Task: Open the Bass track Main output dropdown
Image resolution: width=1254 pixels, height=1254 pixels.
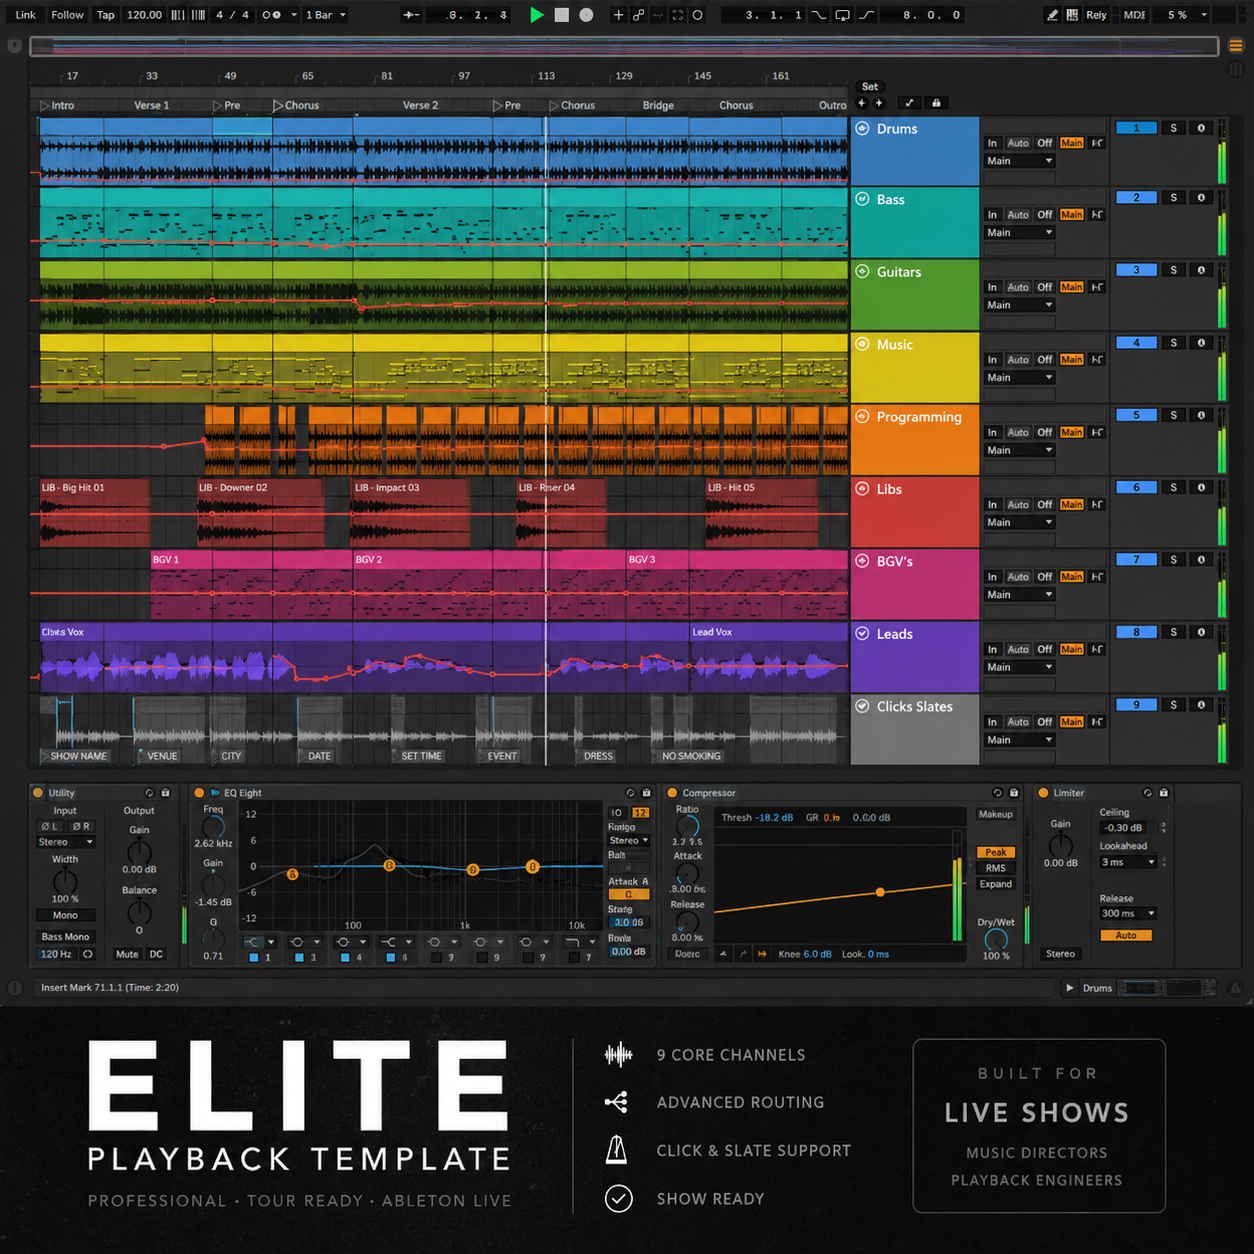Action: point(1019,233)
